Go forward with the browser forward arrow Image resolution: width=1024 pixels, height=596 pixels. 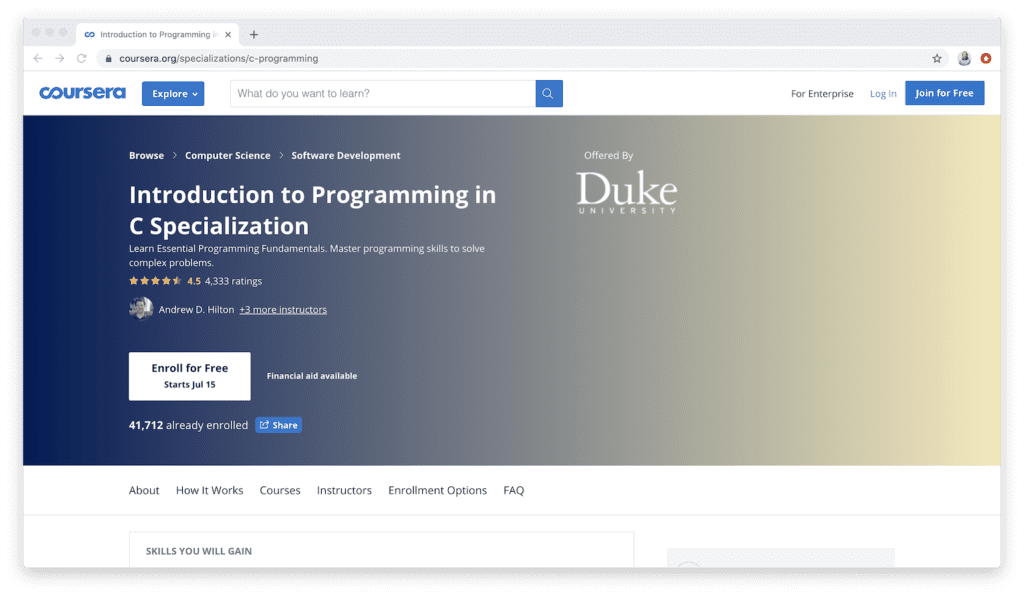59,58
